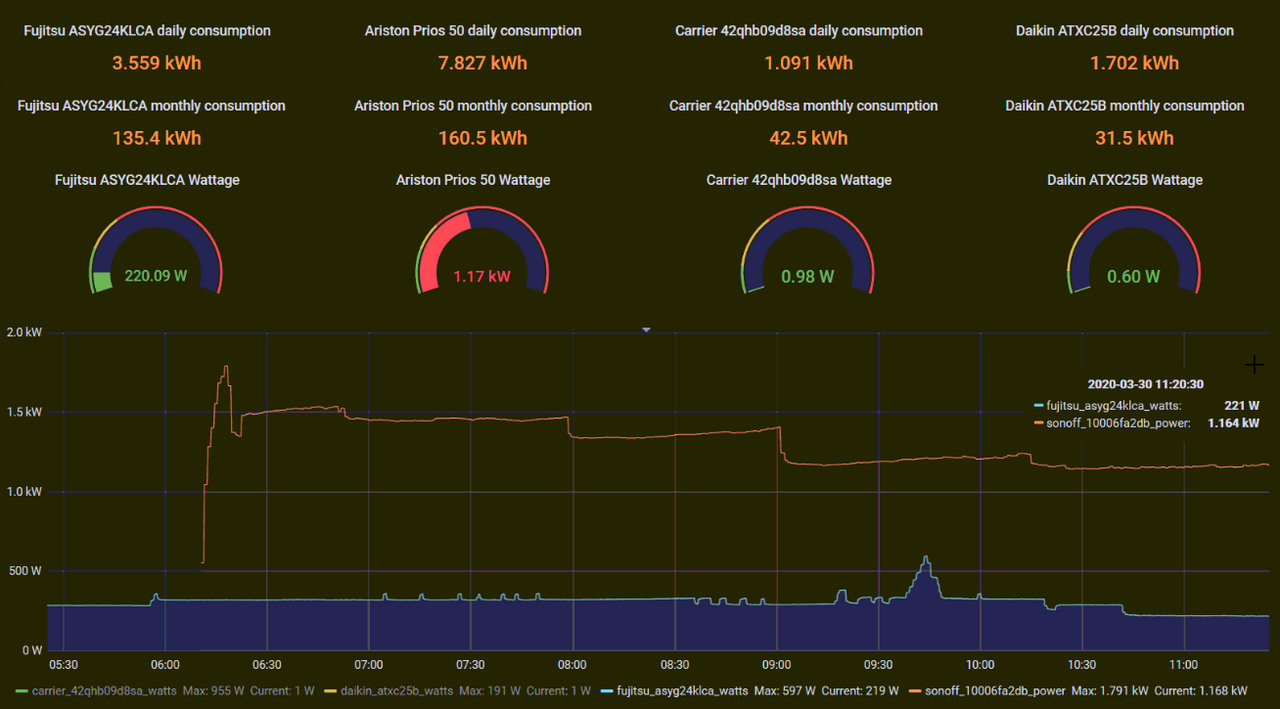Open the Daikin ATXC25B monthly consumption title menu

click(1125, 106)
